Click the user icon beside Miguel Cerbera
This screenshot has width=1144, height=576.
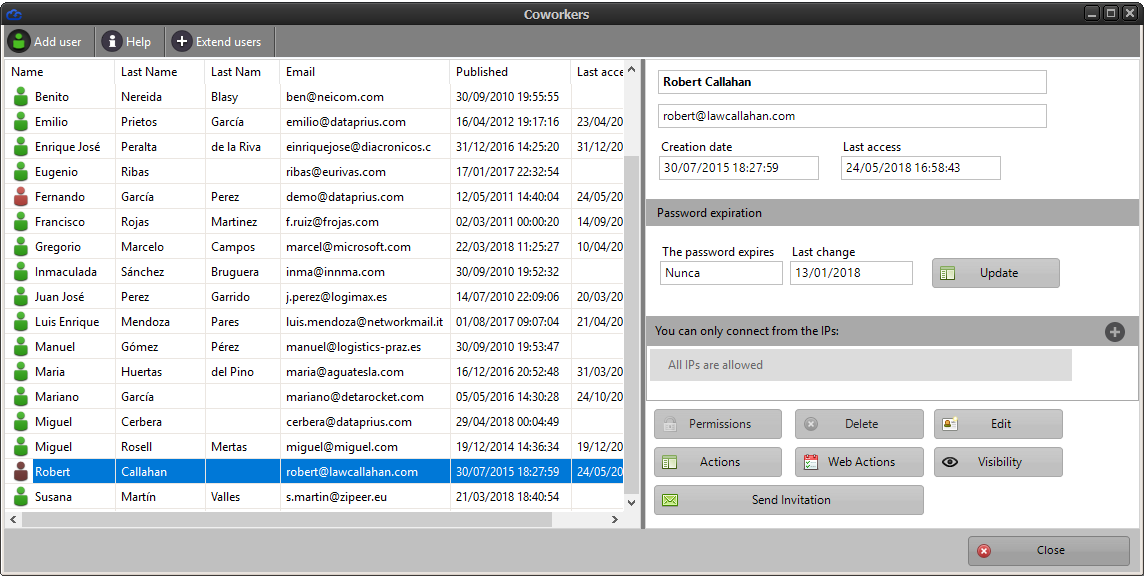point(21,421)
